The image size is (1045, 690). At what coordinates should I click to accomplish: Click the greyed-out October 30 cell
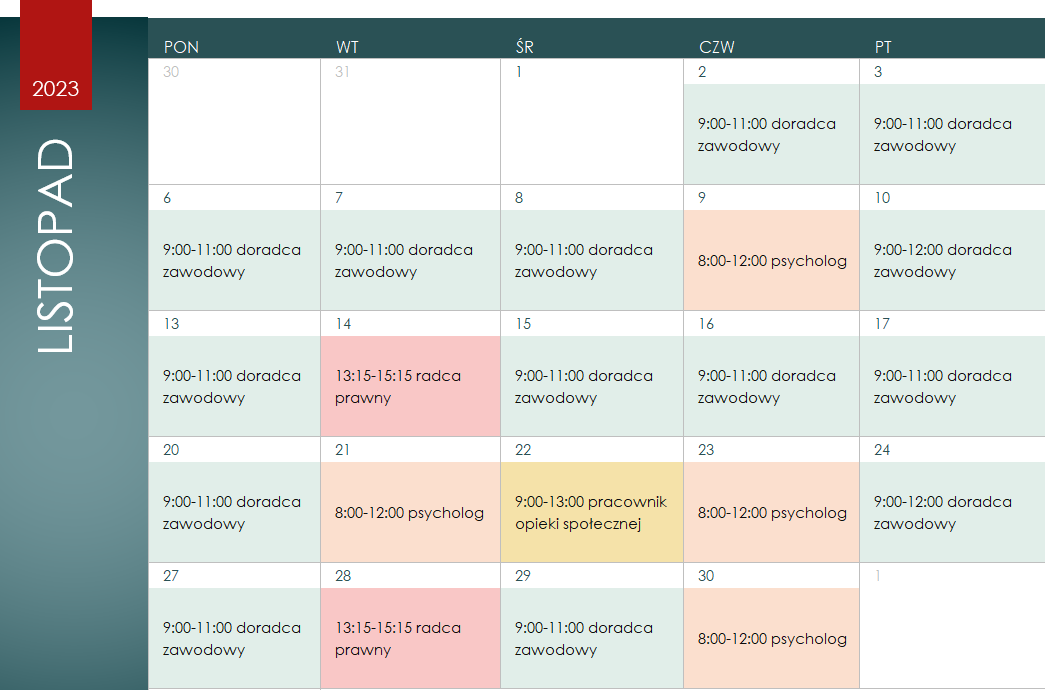[x=234, y=121]
